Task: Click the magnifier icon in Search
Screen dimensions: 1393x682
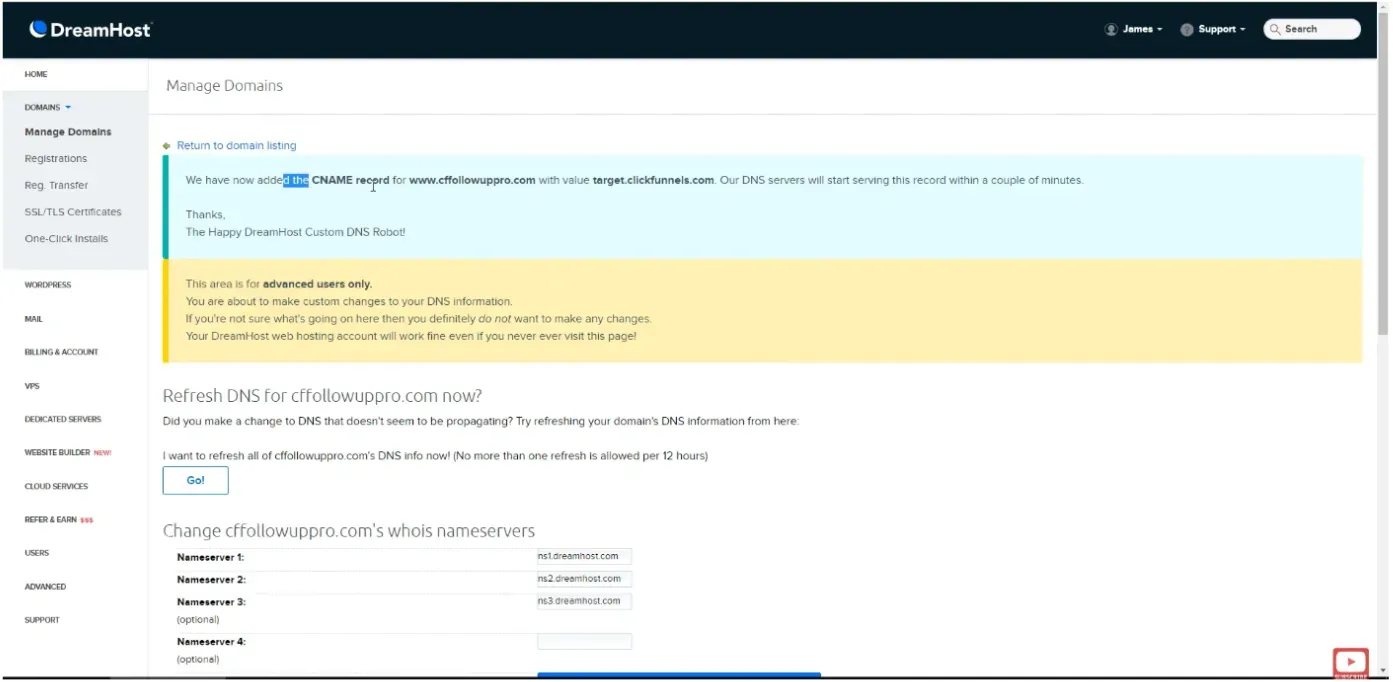Action: pos(1275,30)
